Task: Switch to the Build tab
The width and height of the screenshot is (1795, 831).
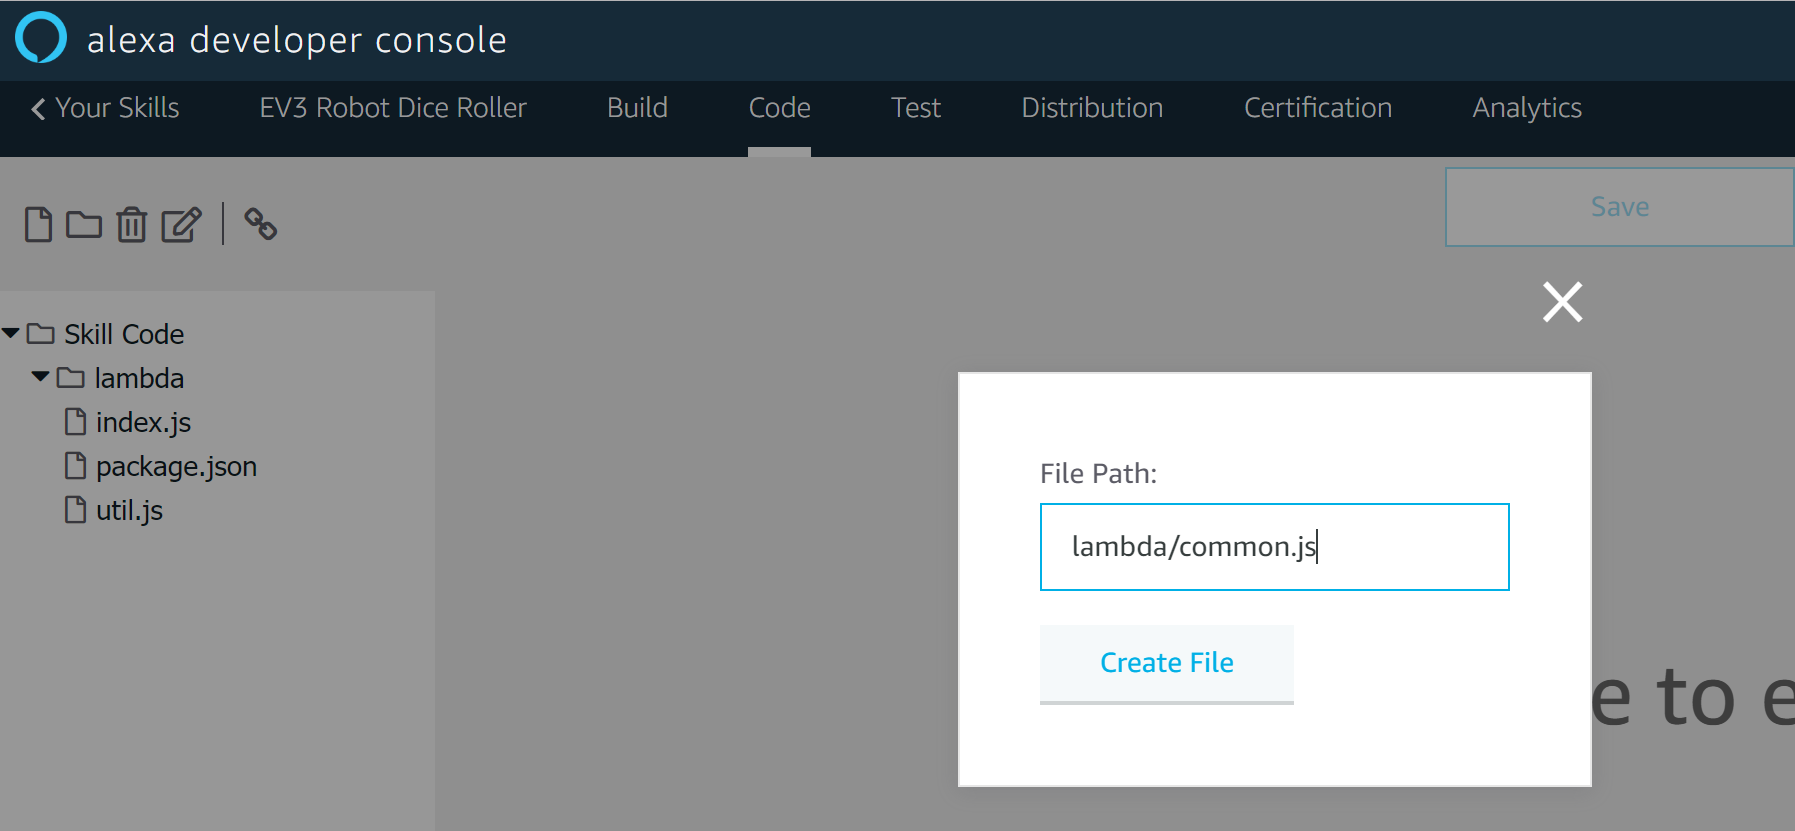Action: (637, 108)
